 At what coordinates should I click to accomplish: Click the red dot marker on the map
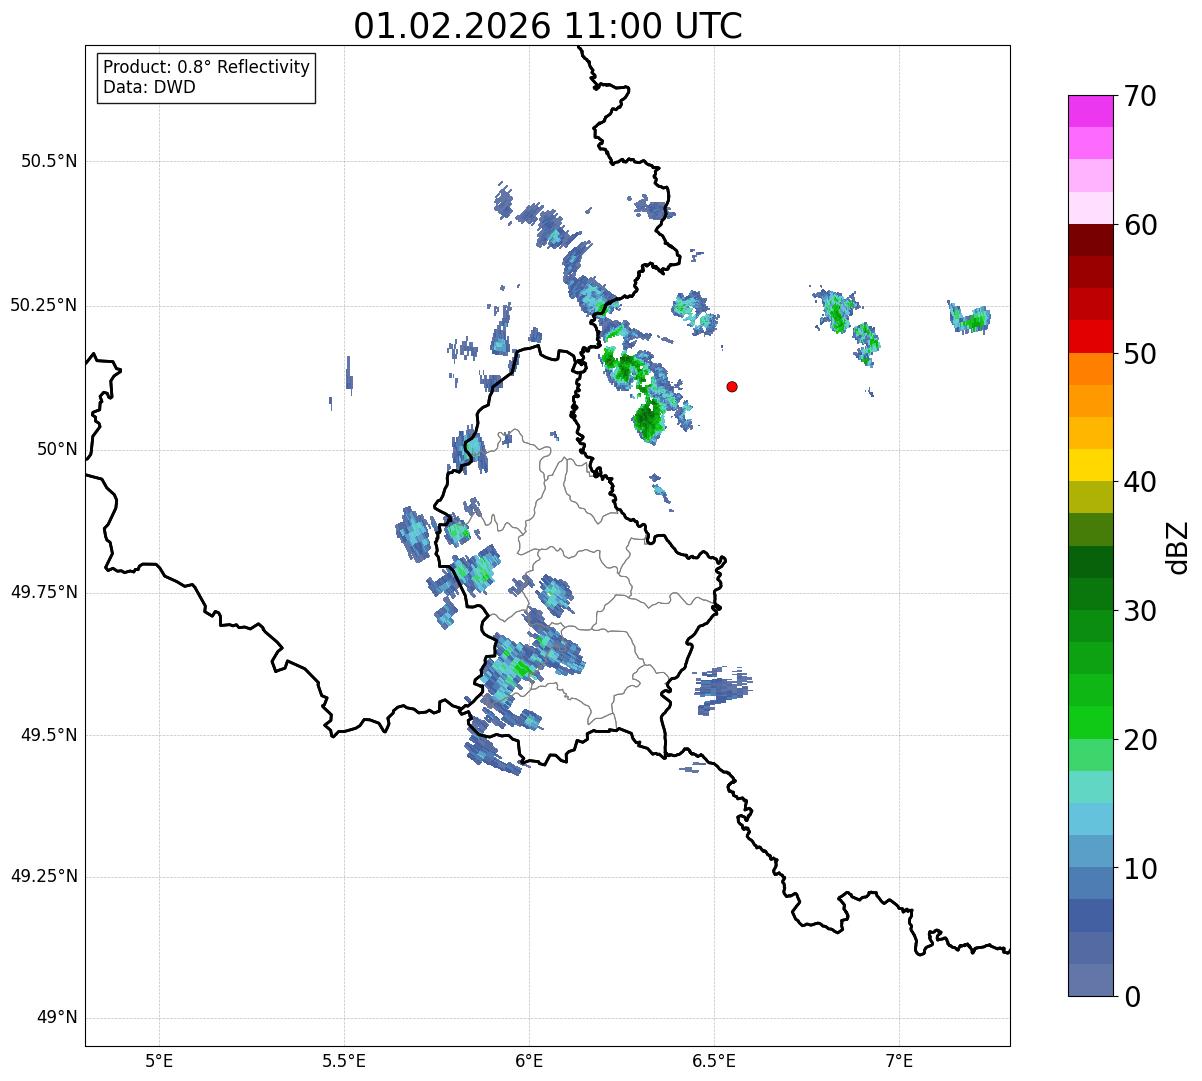point(732,386)
